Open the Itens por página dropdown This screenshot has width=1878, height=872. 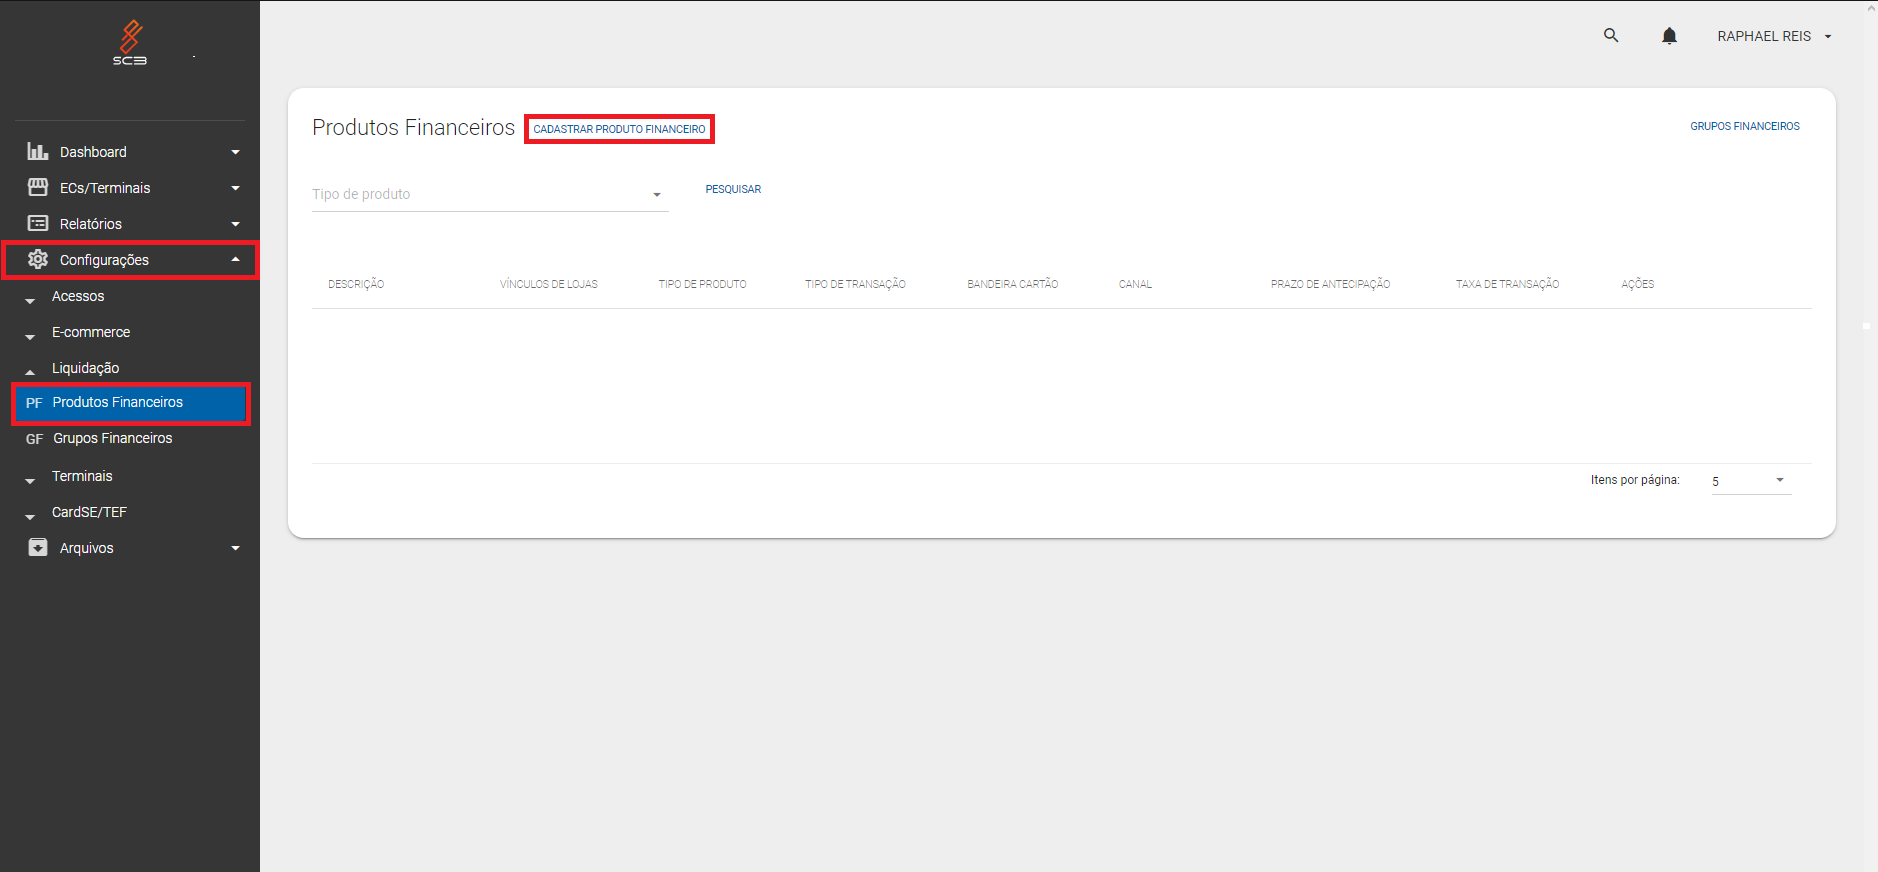pos(1750,481)
